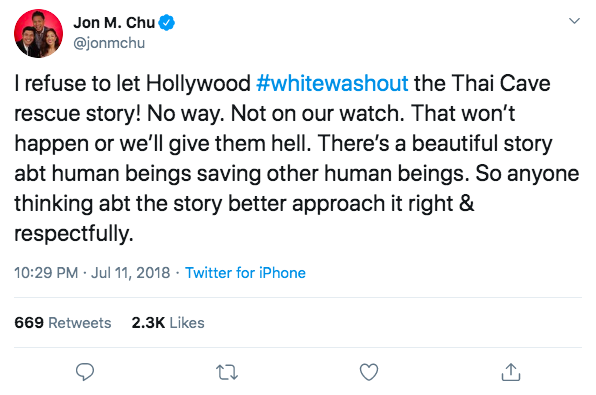
Task: Click the phrase beautiful story in tweet
Action: click(x=482, y=144)
